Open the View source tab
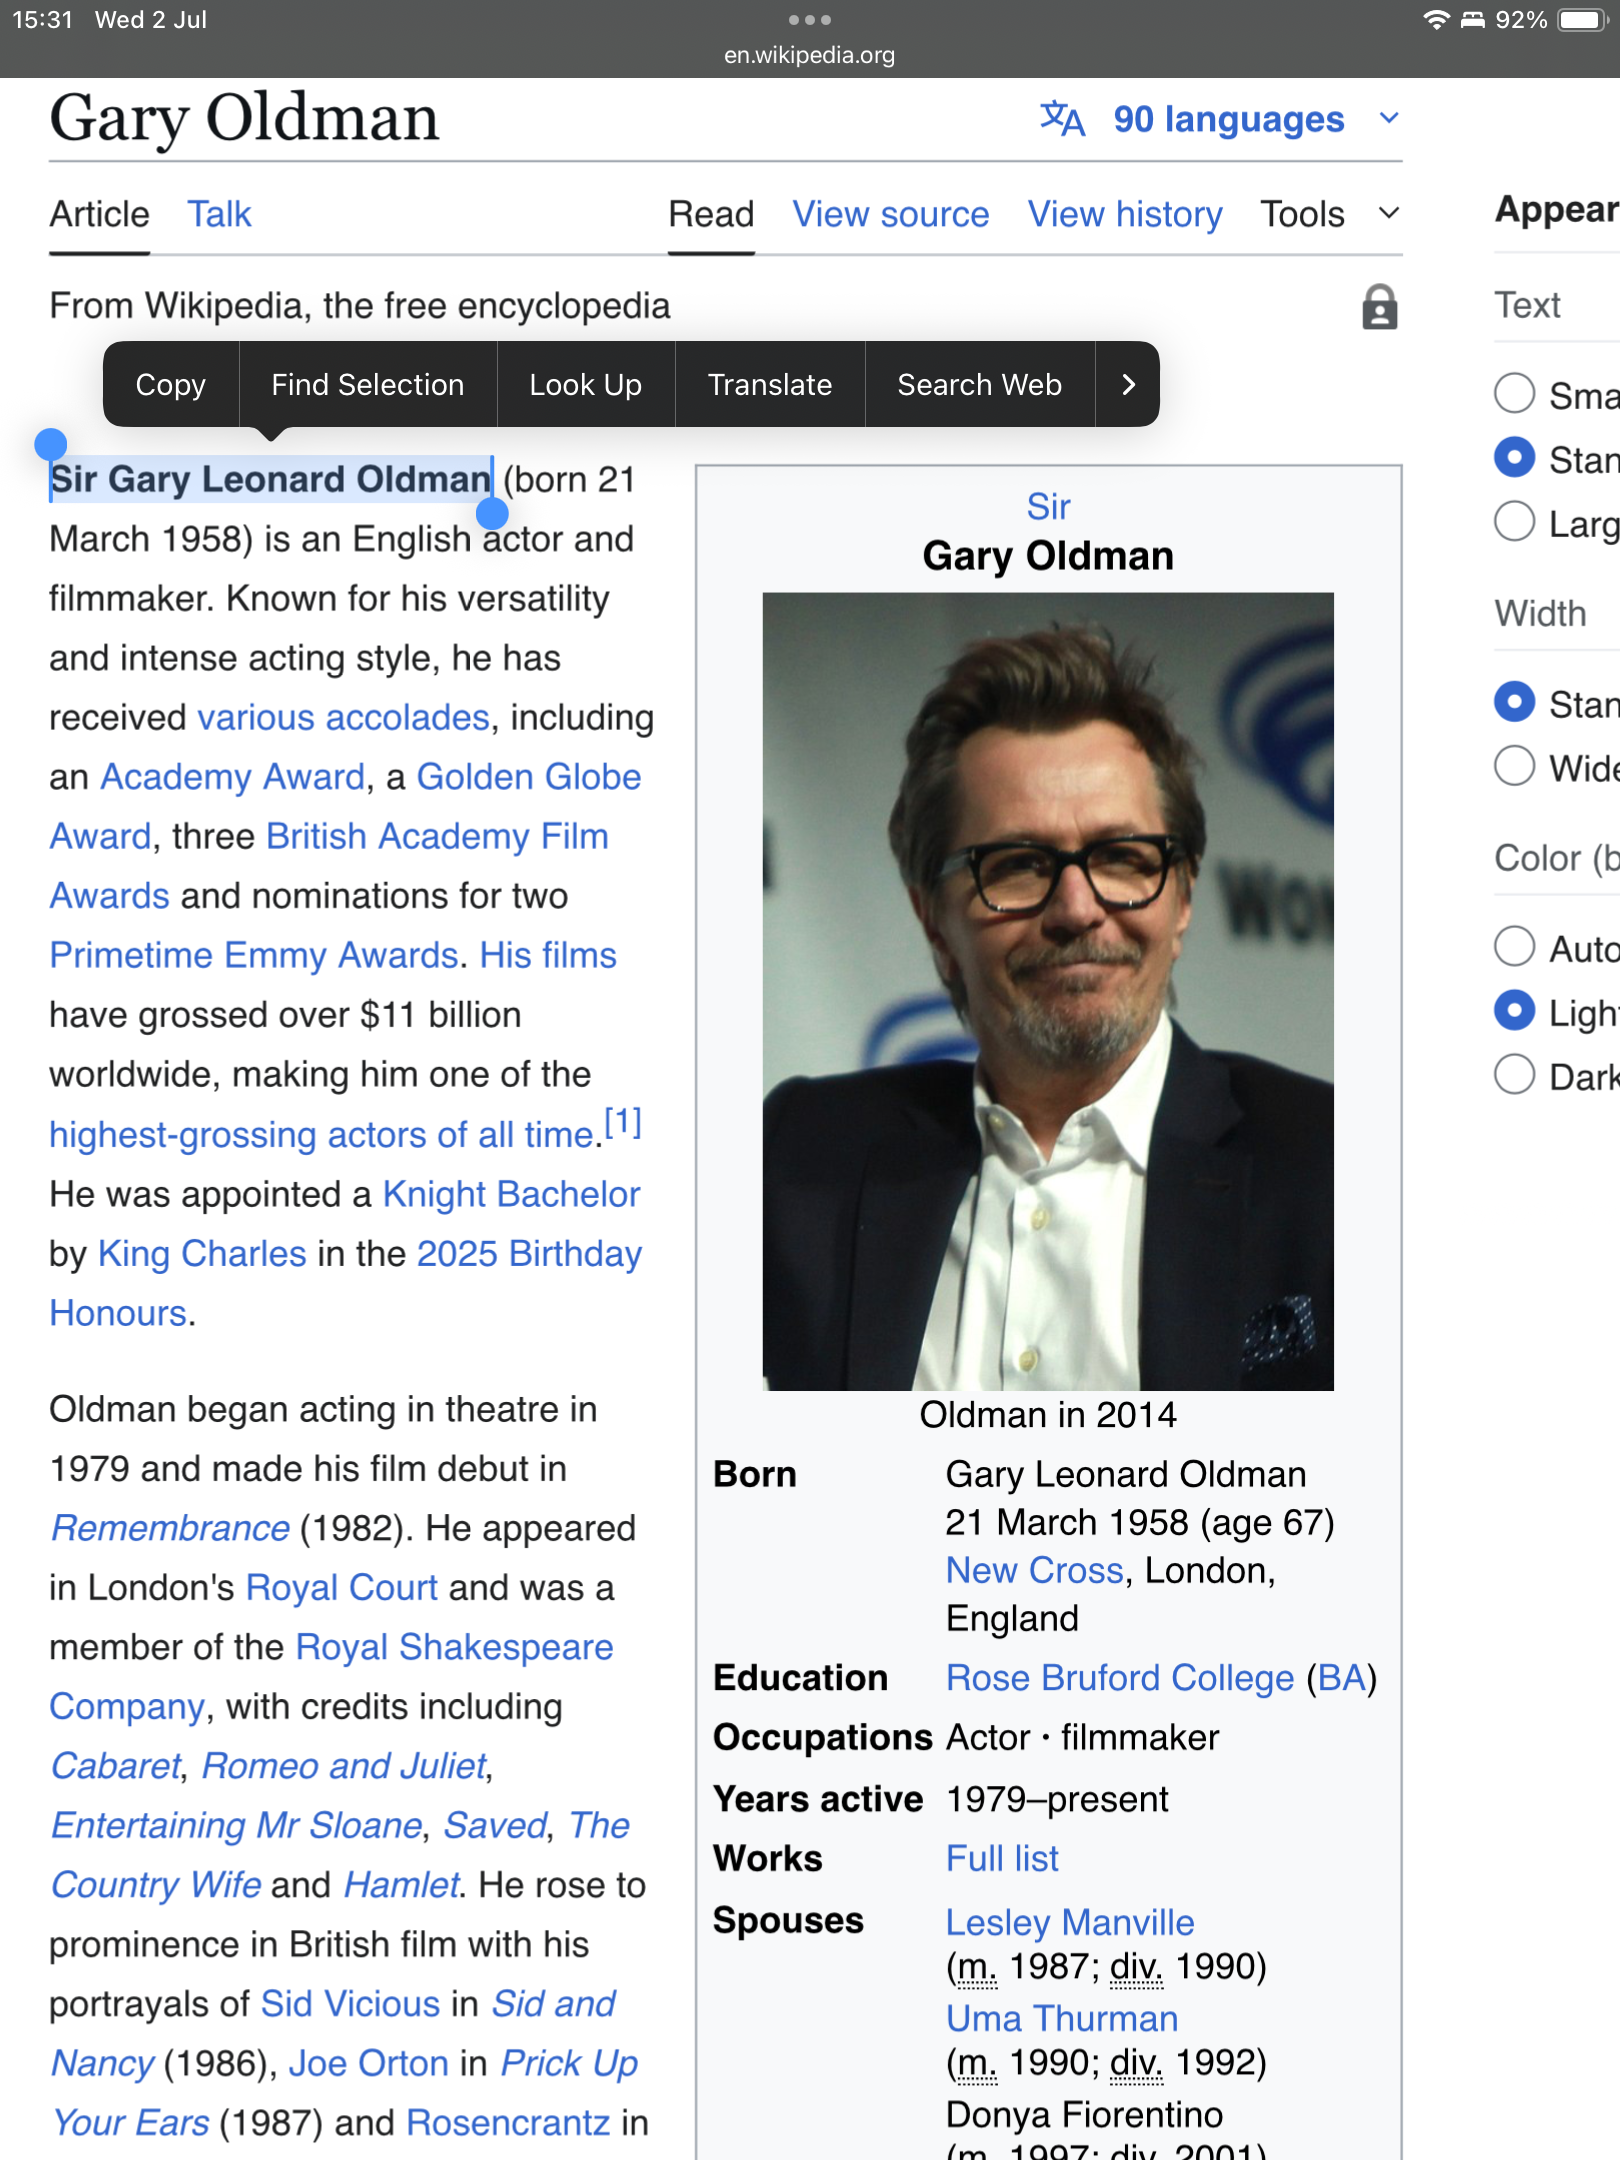The image size is (1620, 2160). (x=891, y=214)
